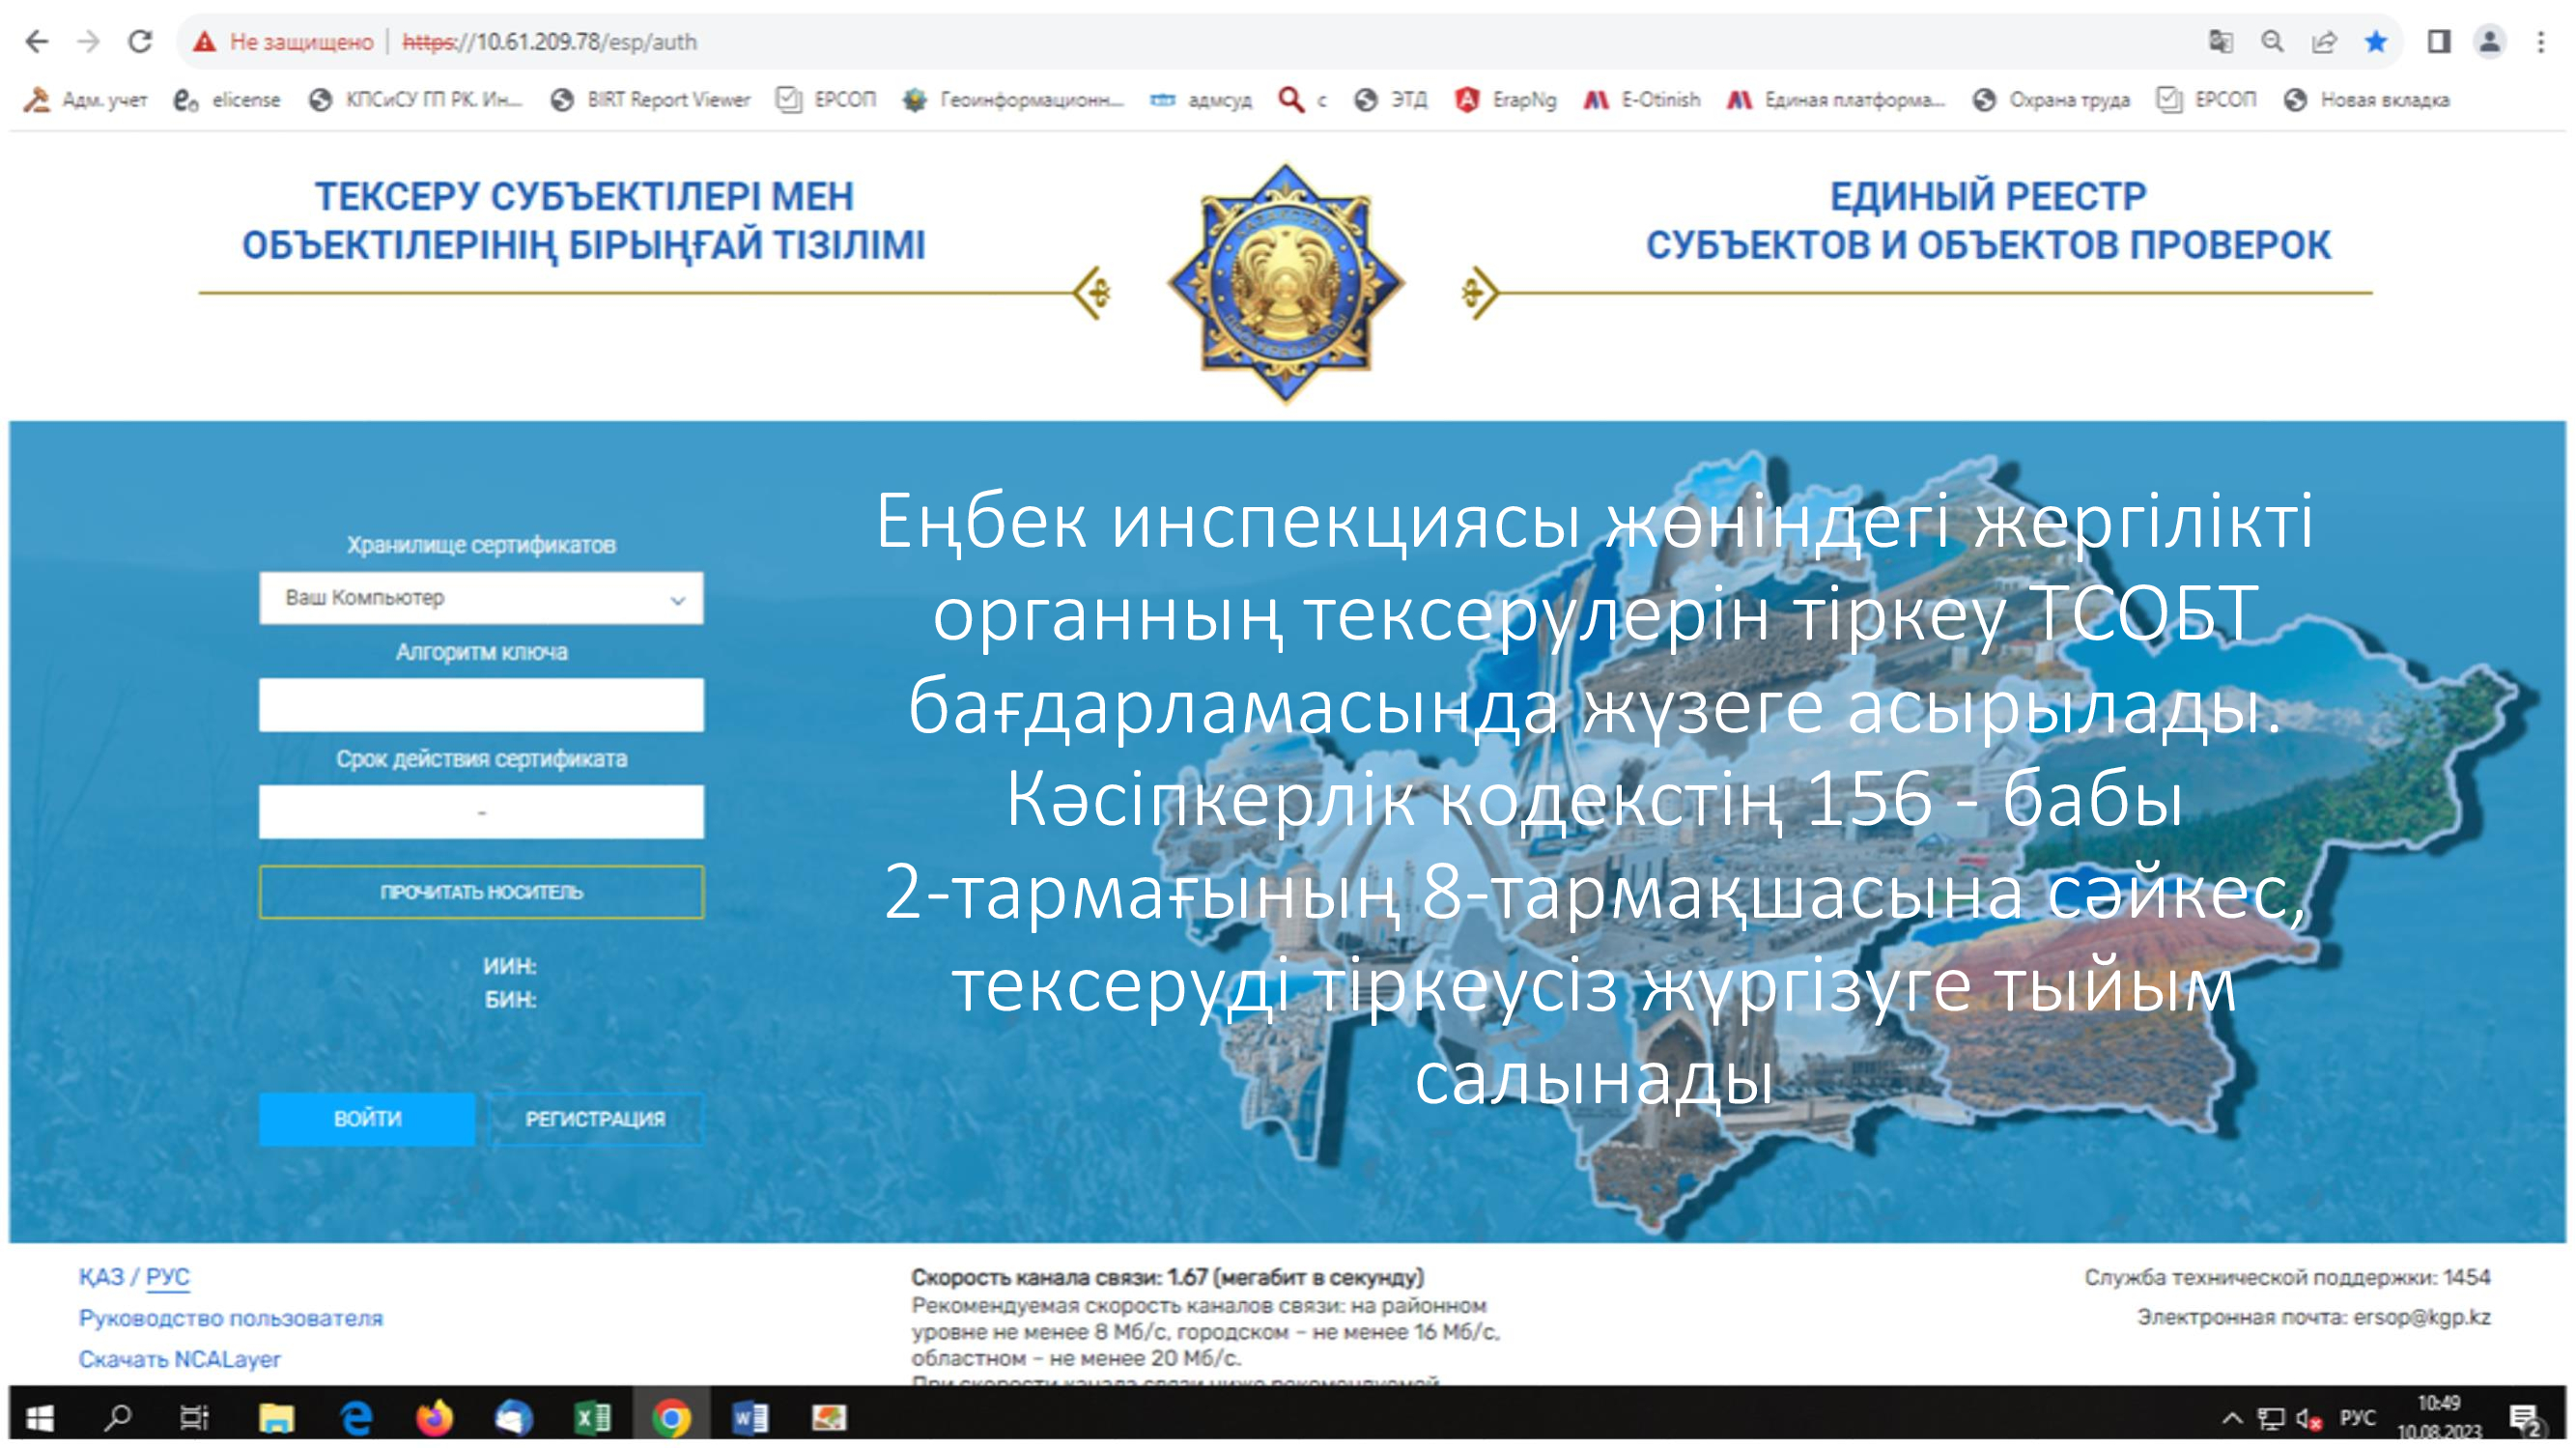Open the Скачать NCALayer link

[180, 1359]
